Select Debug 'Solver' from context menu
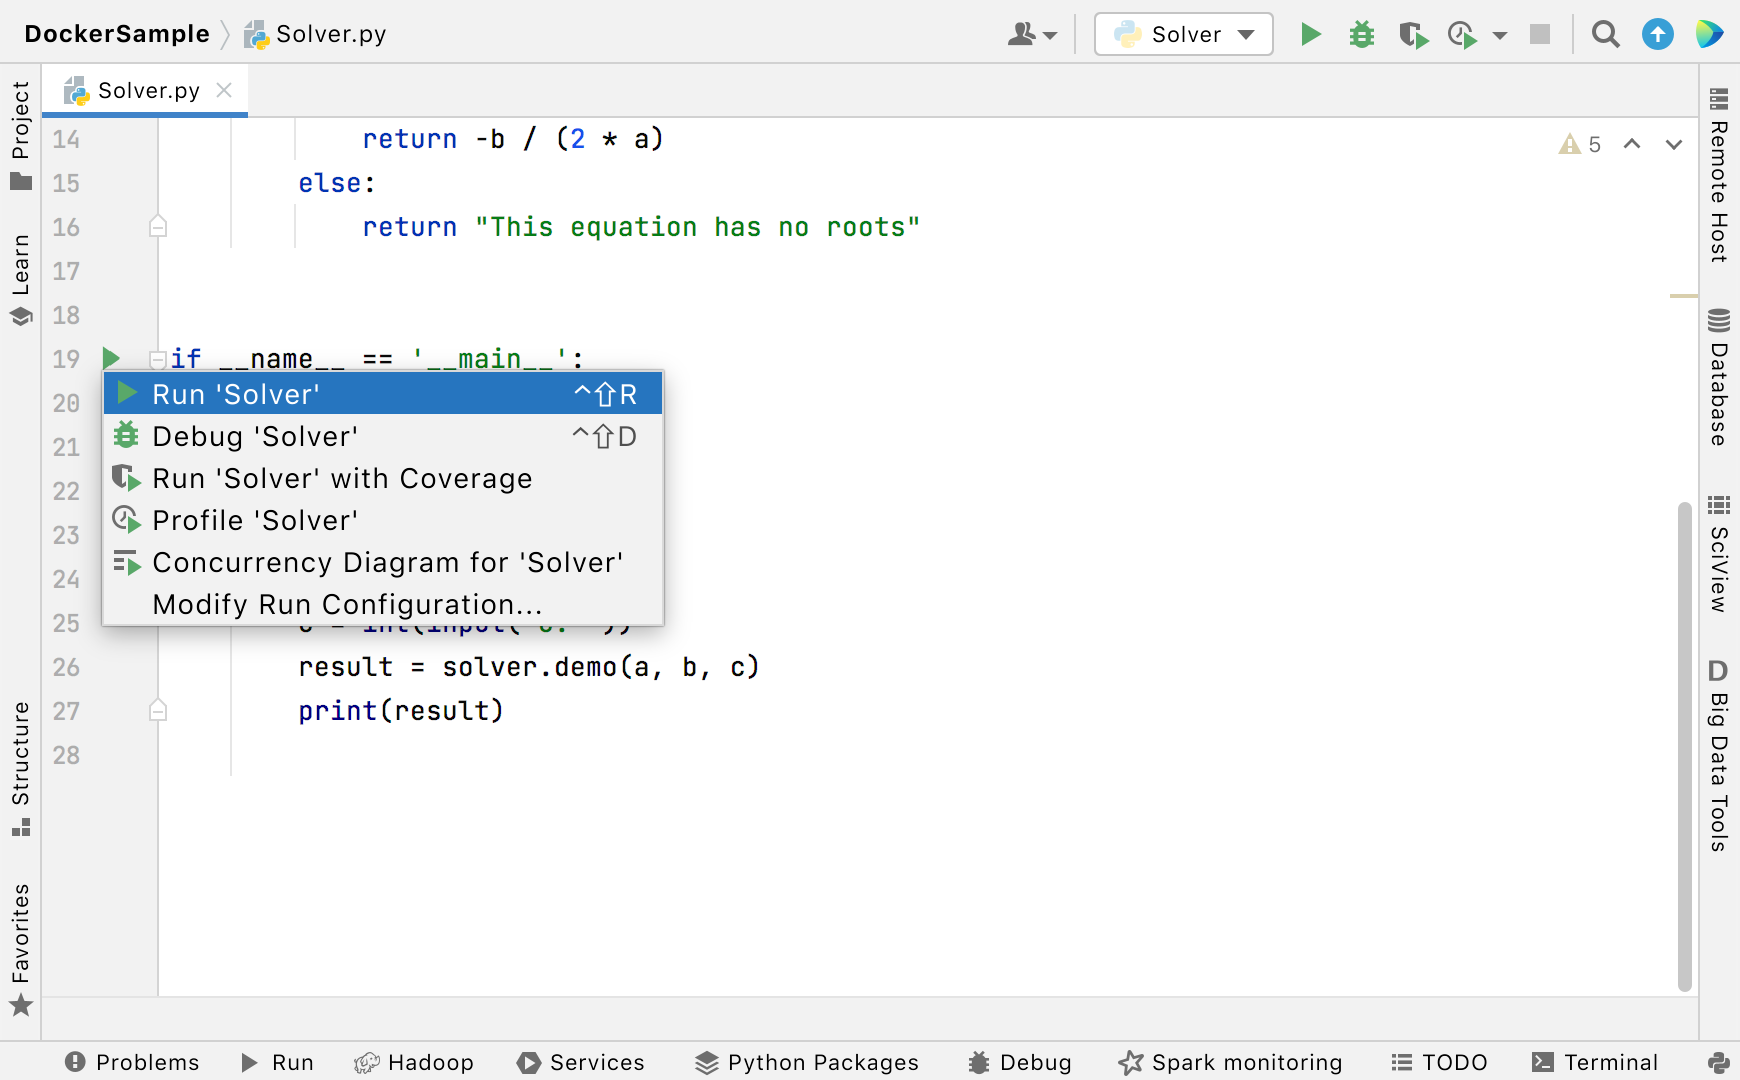 tap(255, 436)
